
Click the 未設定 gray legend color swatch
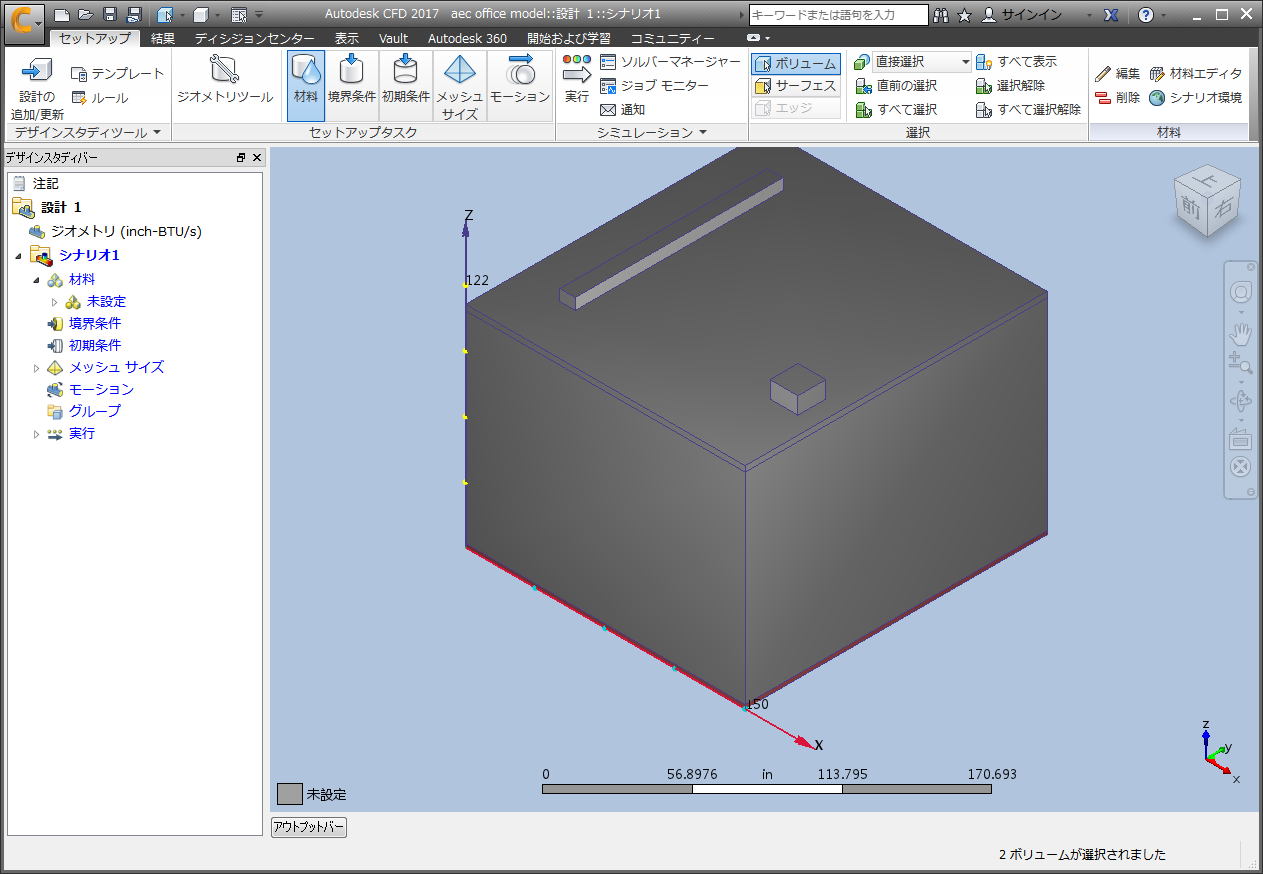pos(290,794)
